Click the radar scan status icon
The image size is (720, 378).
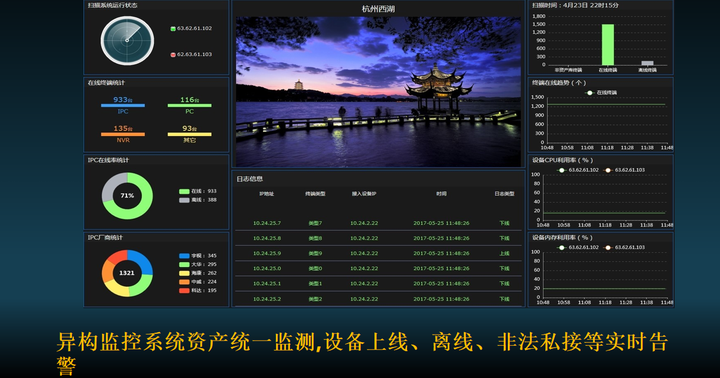127,40
